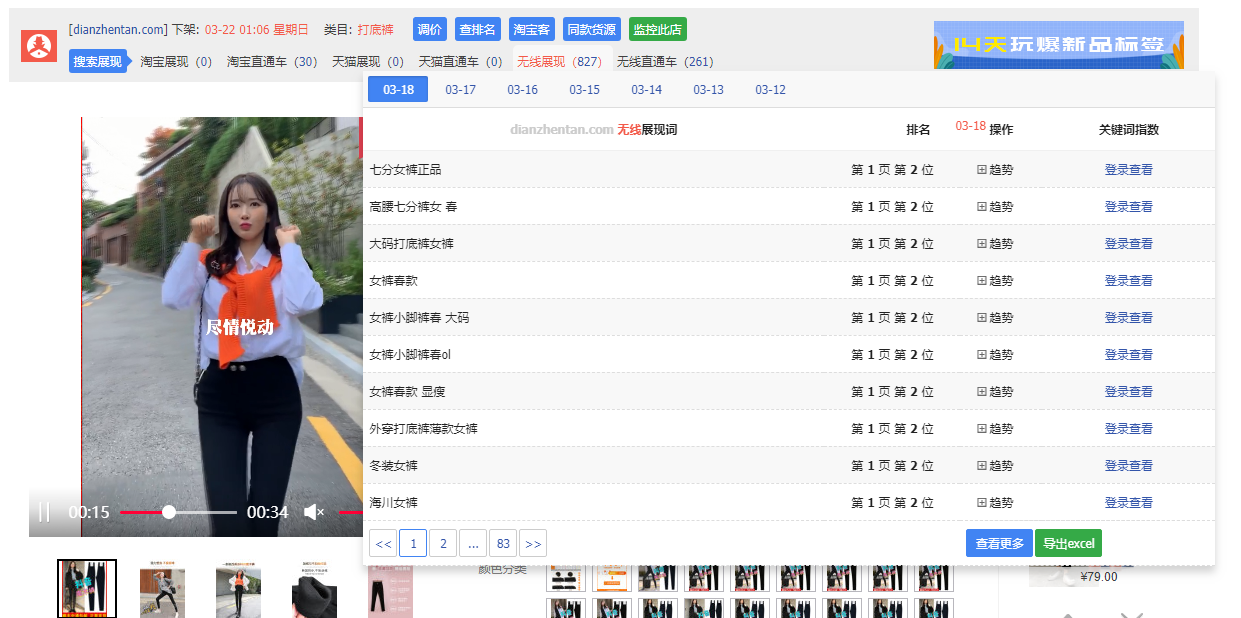Click 登录查看 for 女裤小脚裤春ol
Viewport: 1241px width, 618px height.
(1129, 354)
